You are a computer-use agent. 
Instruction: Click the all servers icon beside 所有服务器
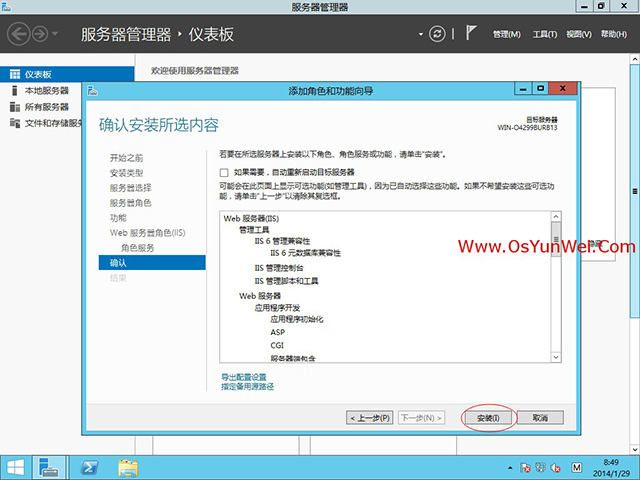tap(15, 107)
